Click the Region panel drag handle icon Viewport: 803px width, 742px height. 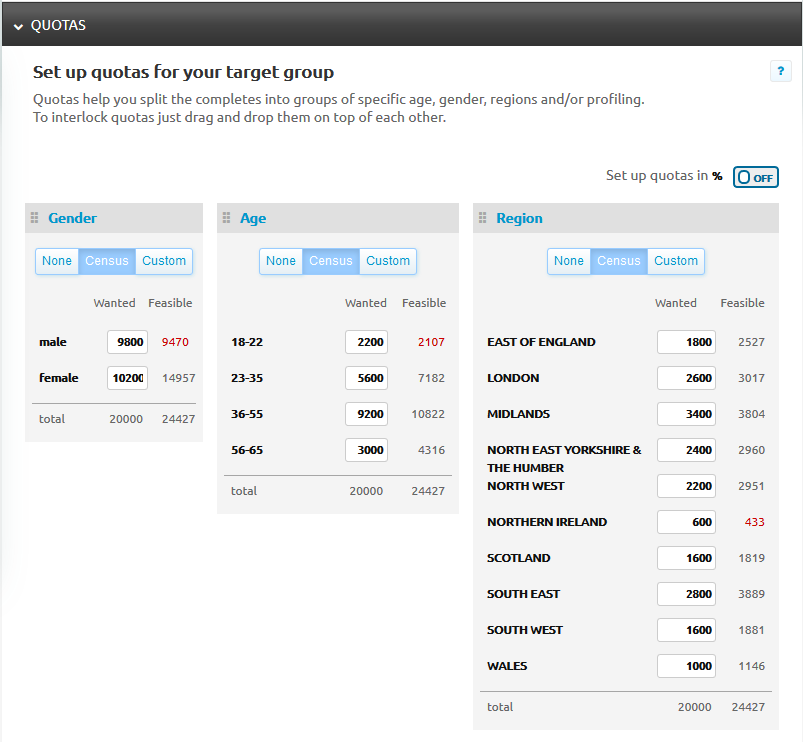[483, 218]
